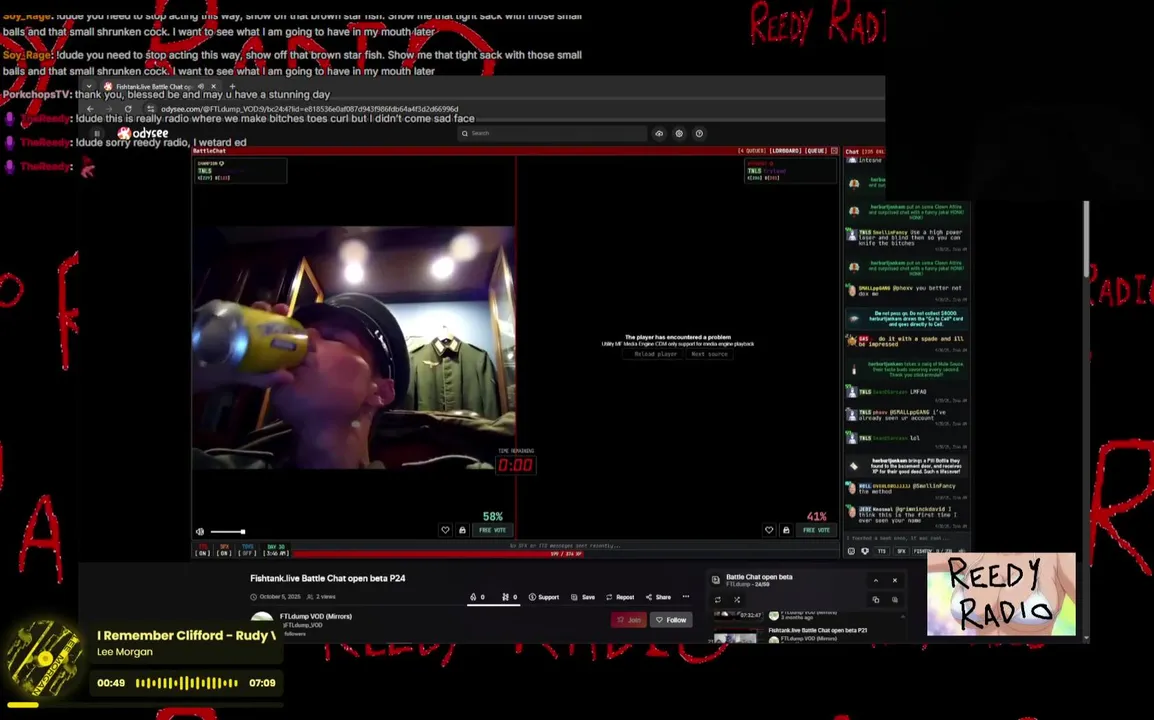Click the video title Fishtank.live Battle Chat open beta P24
The width and height of the screenshot is (1154, 720).
point(328,579)
